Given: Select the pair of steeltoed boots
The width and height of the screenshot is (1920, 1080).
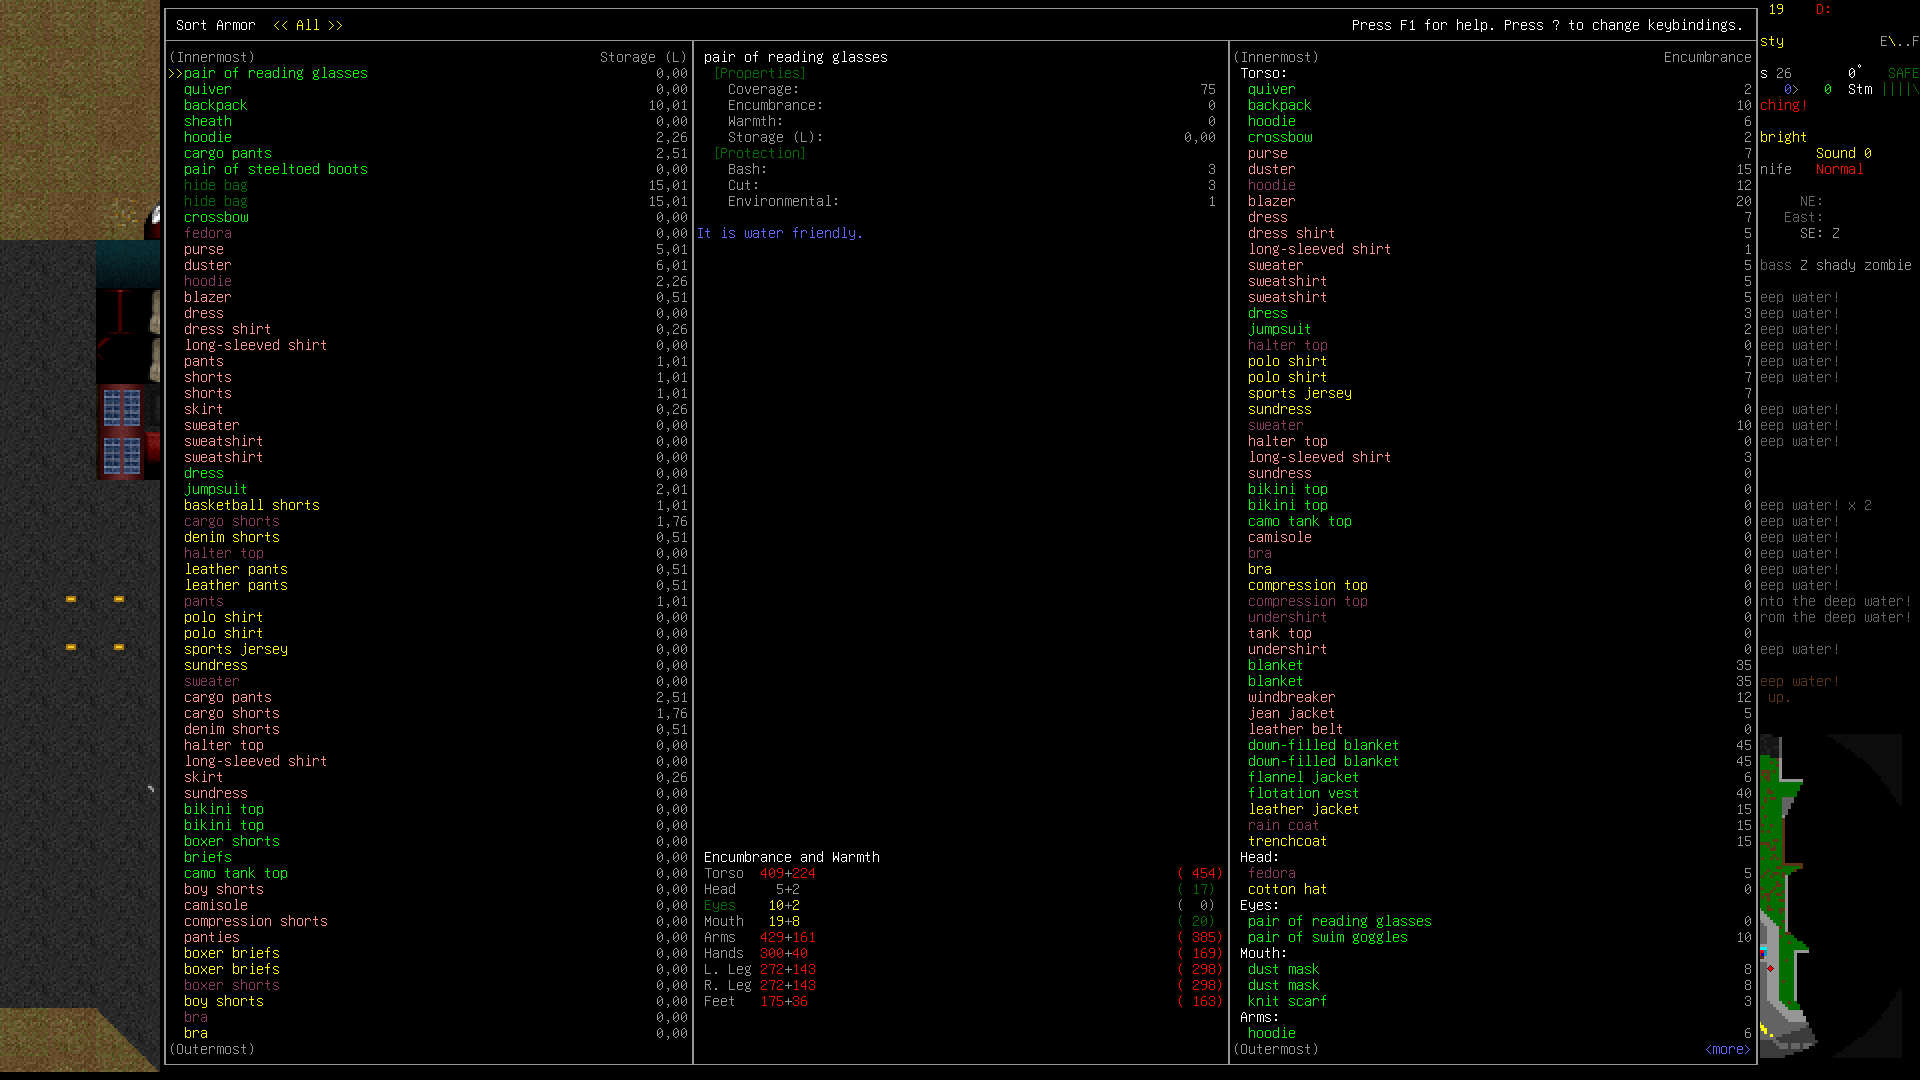Looking at the screenshot, I should [x=275, y=169].
